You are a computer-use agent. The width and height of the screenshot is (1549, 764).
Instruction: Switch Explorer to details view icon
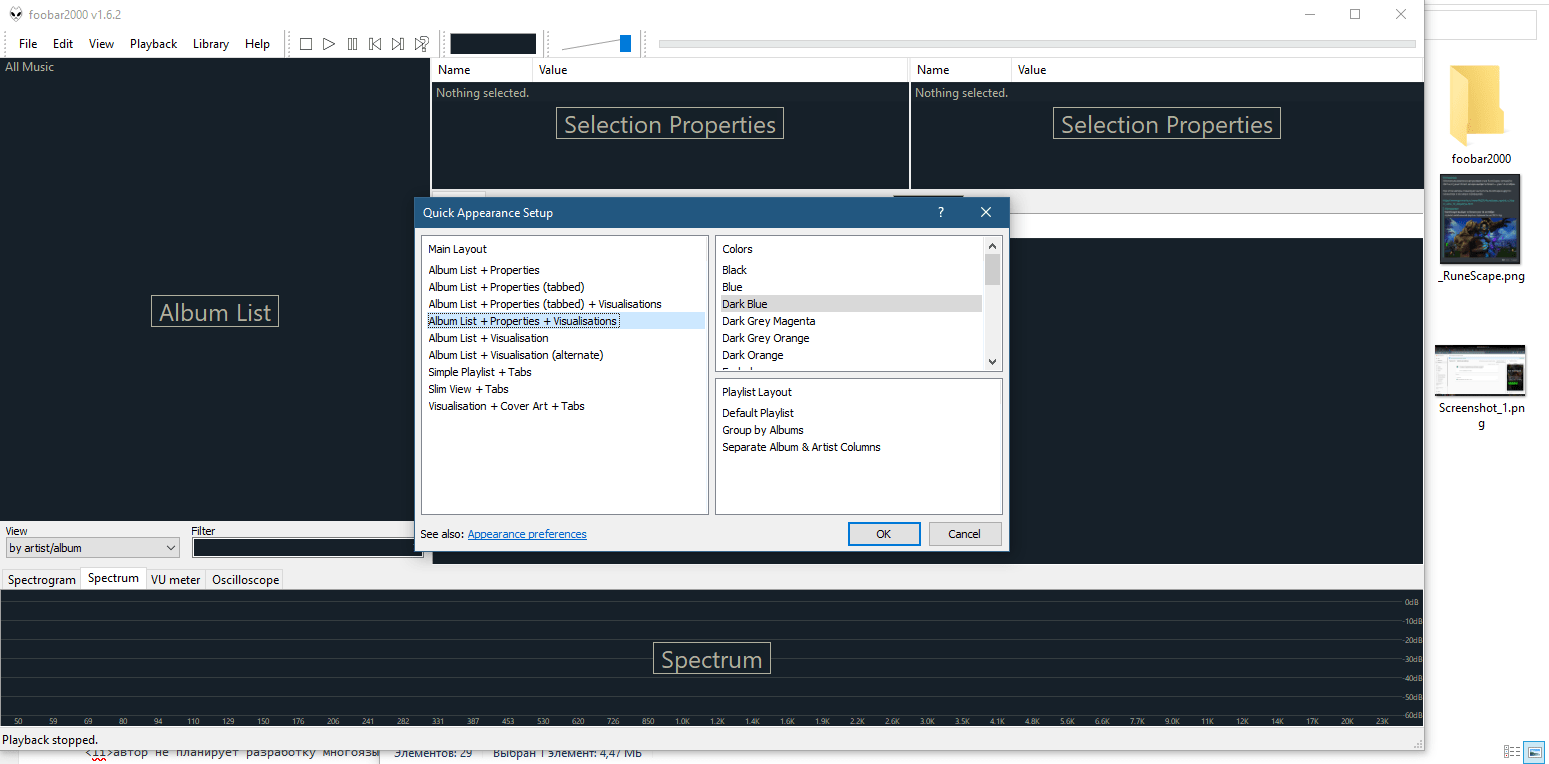(x=1511, y=751)
